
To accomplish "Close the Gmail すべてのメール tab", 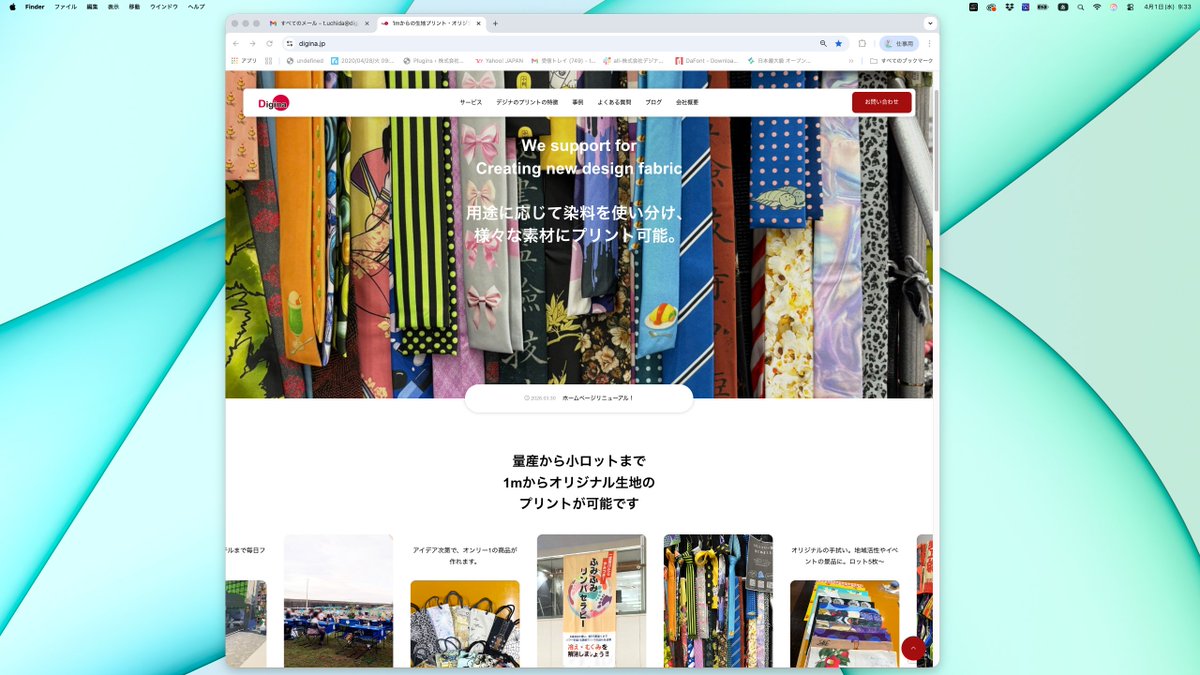I will tap(366, 23).
